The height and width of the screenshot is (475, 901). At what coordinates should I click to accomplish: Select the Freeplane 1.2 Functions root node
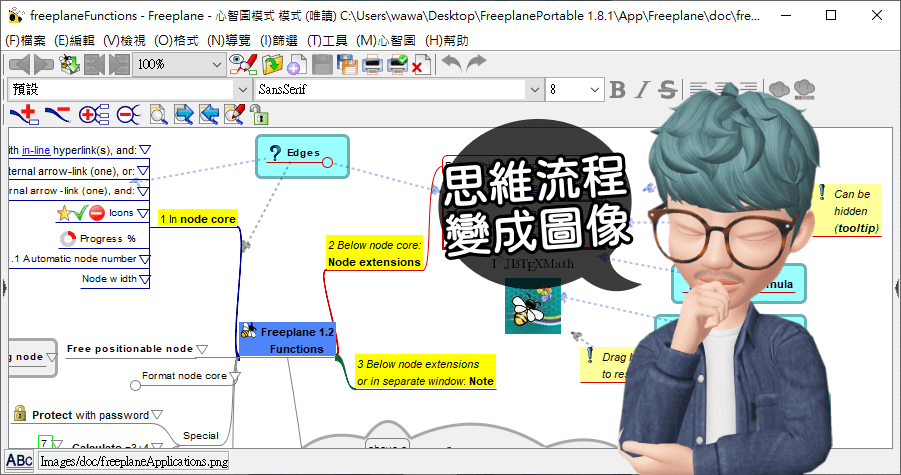287,339
